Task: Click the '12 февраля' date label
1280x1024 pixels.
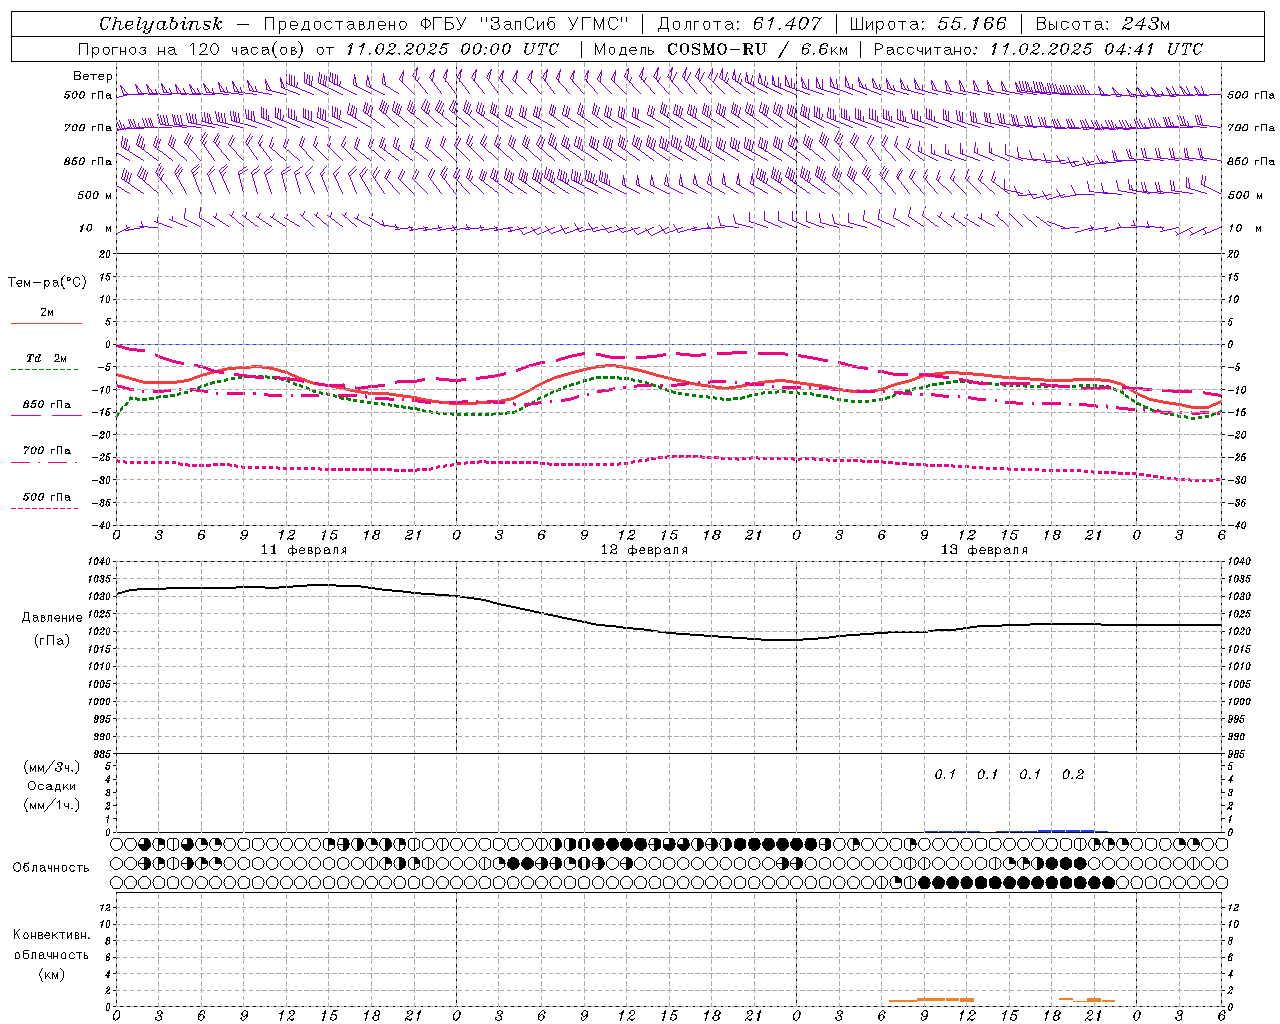Action: [x=644, y=550]
